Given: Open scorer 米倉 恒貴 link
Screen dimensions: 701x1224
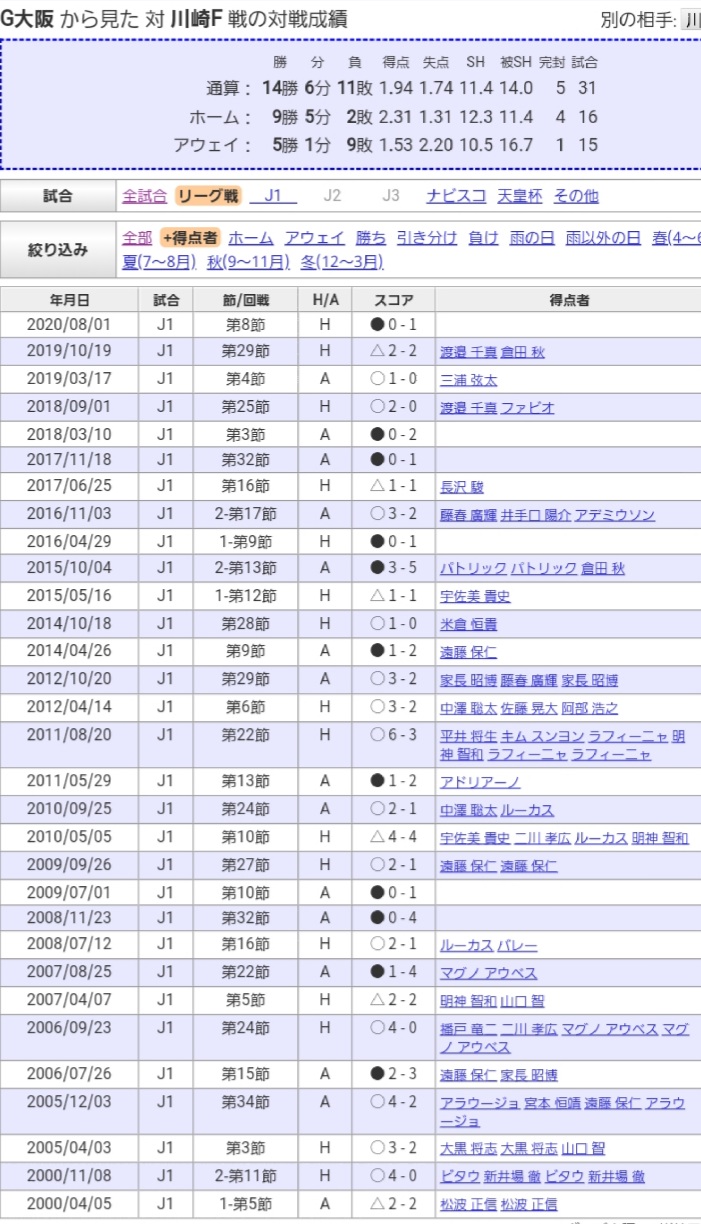Looking at the screenshot, I should pos(469,624).
